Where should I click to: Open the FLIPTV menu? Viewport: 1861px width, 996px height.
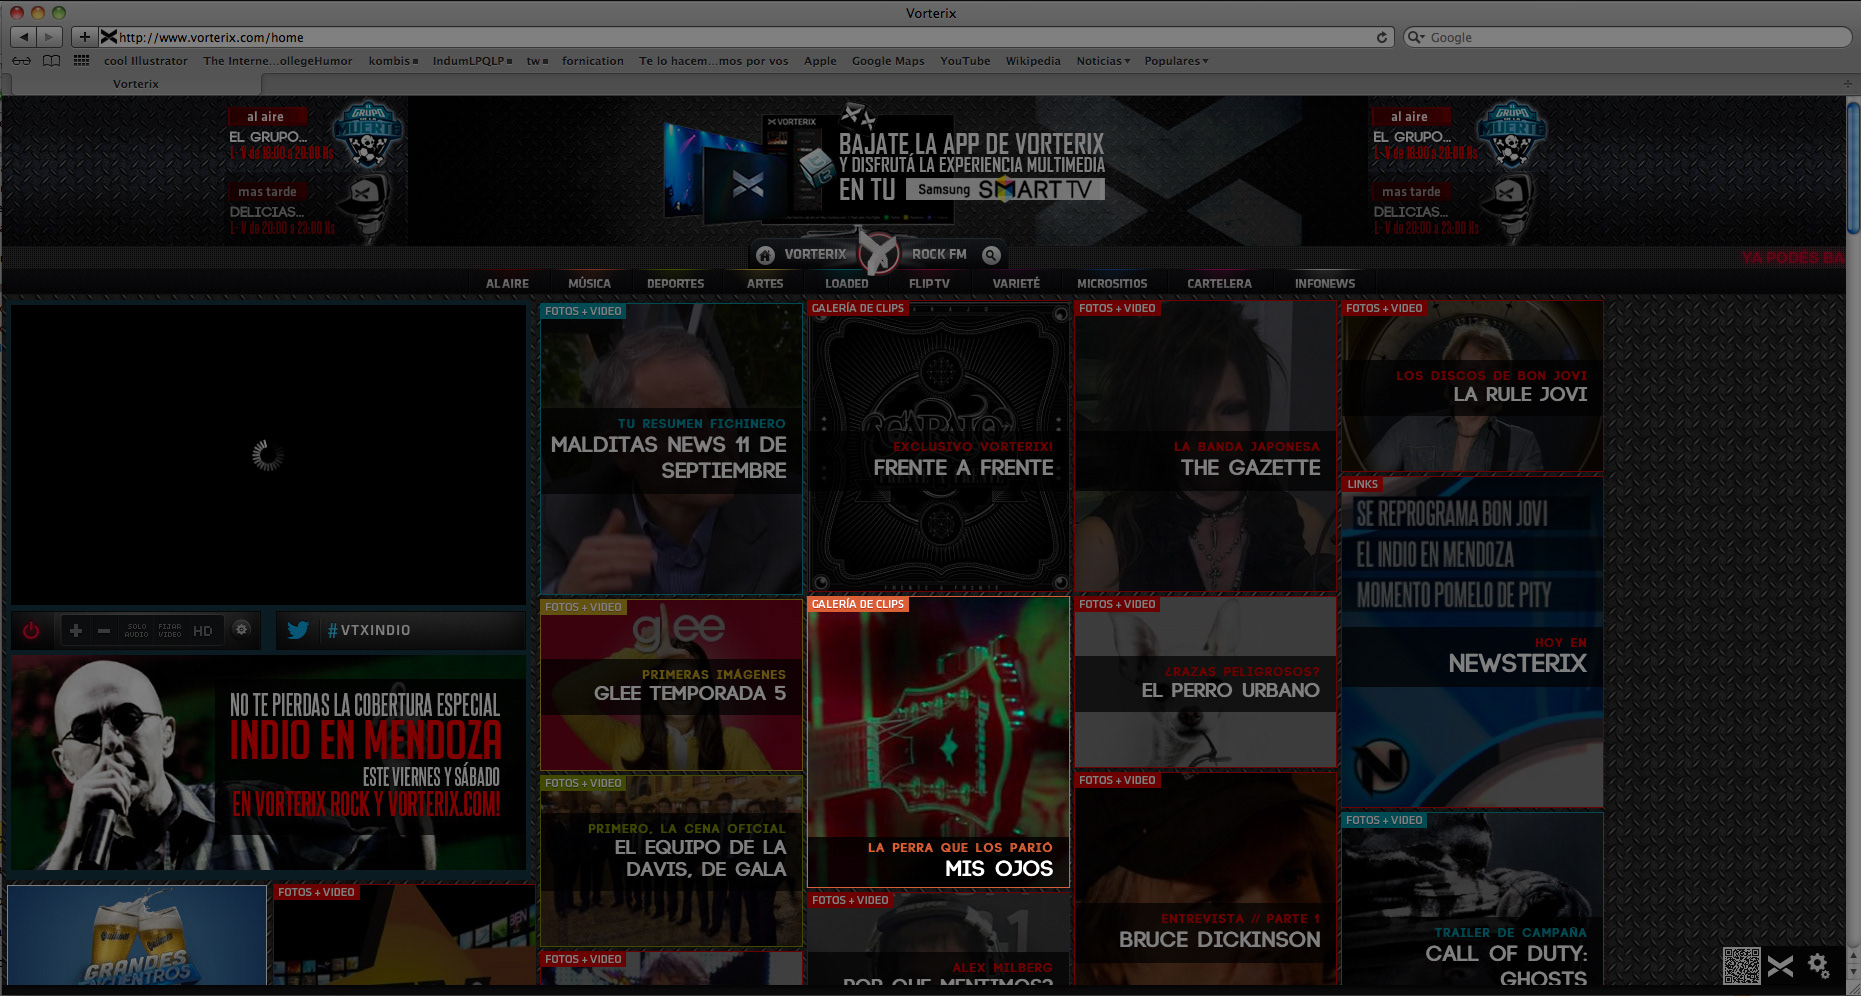[929, 284]
